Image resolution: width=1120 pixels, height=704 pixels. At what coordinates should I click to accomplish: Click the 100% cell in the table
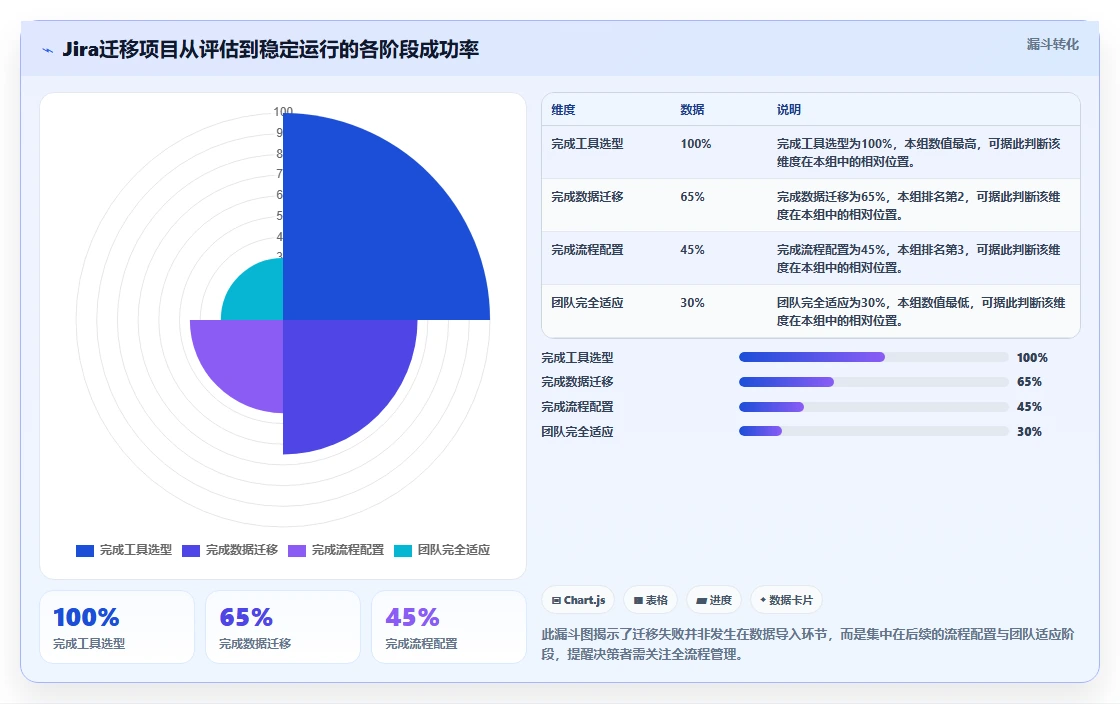pyautogui.click(x=696, y=144)
